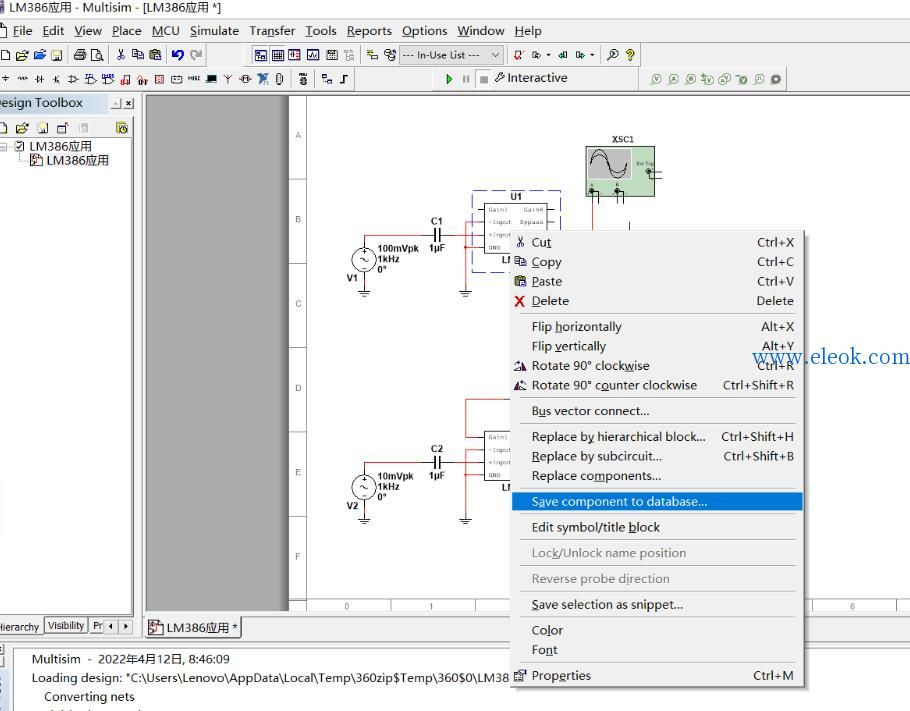Click the blue Undo arrow icon
The image size is (910, 711).
coord(178,55)
